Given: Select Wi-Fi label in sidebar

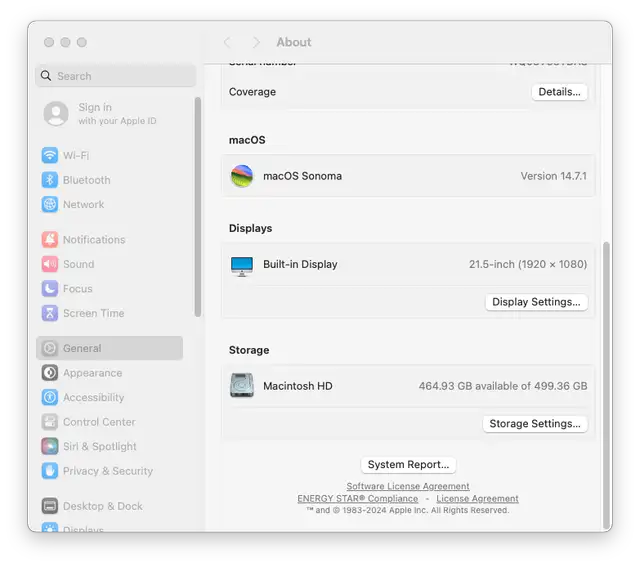Looking at the screenshot, I should 76,155.
